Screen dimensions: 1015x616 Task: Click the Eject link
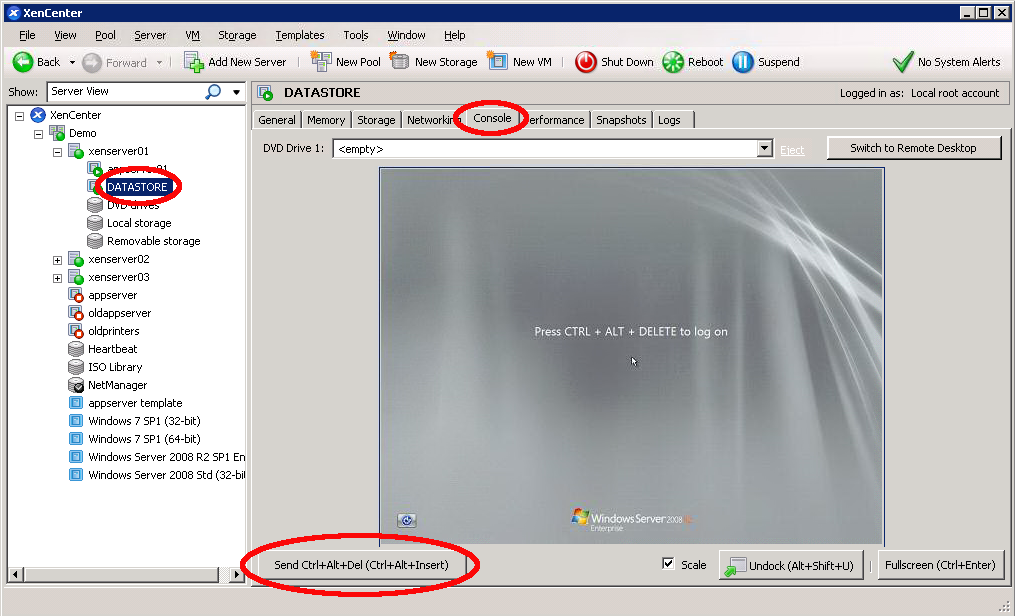coord(792,150)
